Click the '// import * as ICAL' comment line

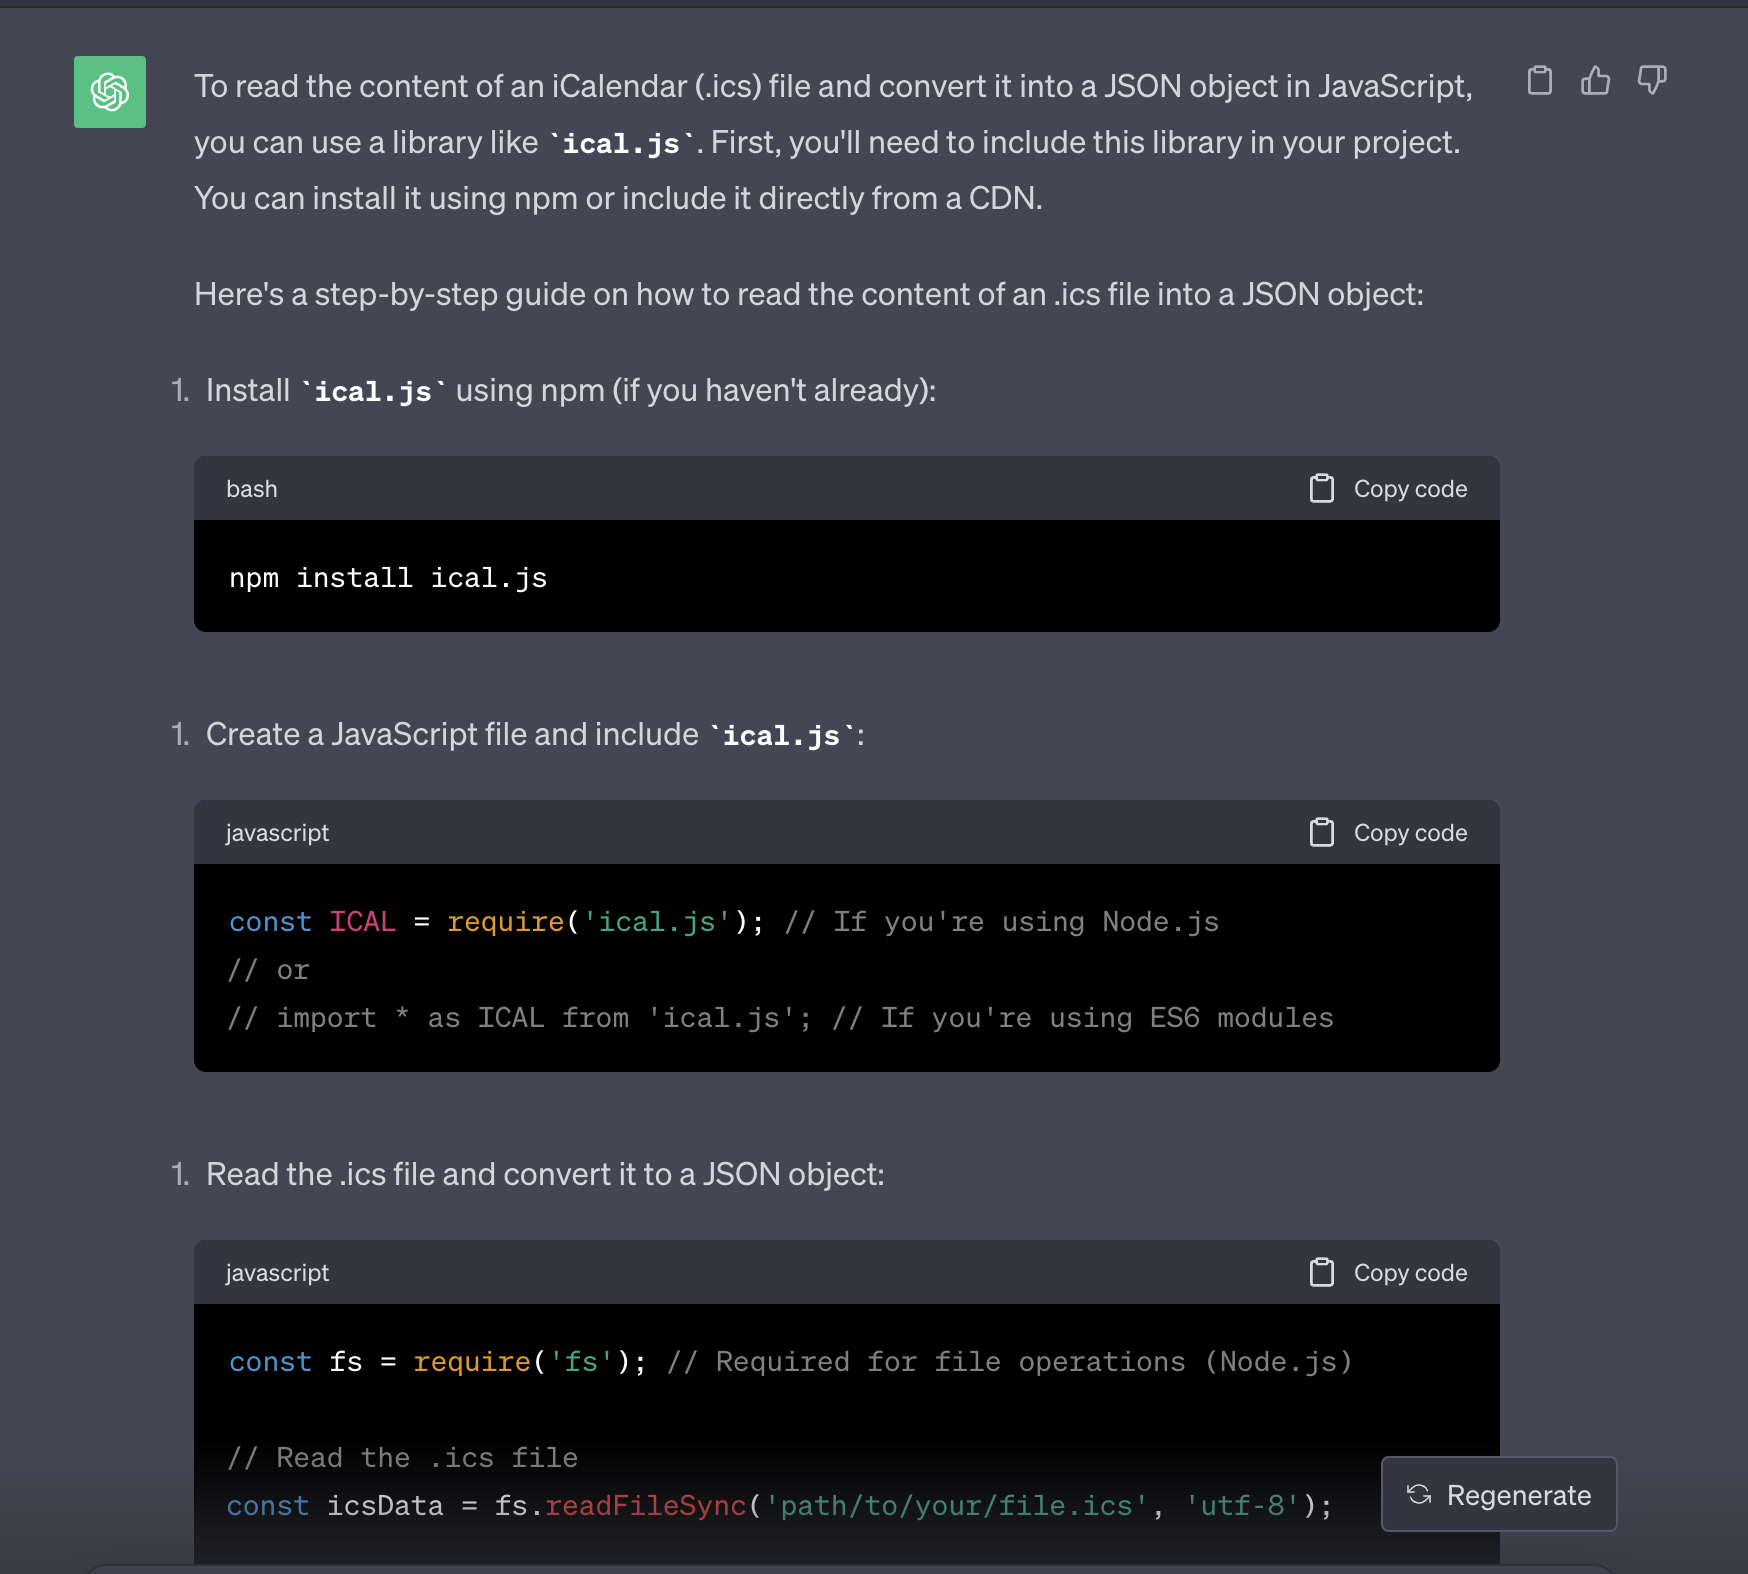781,1018
